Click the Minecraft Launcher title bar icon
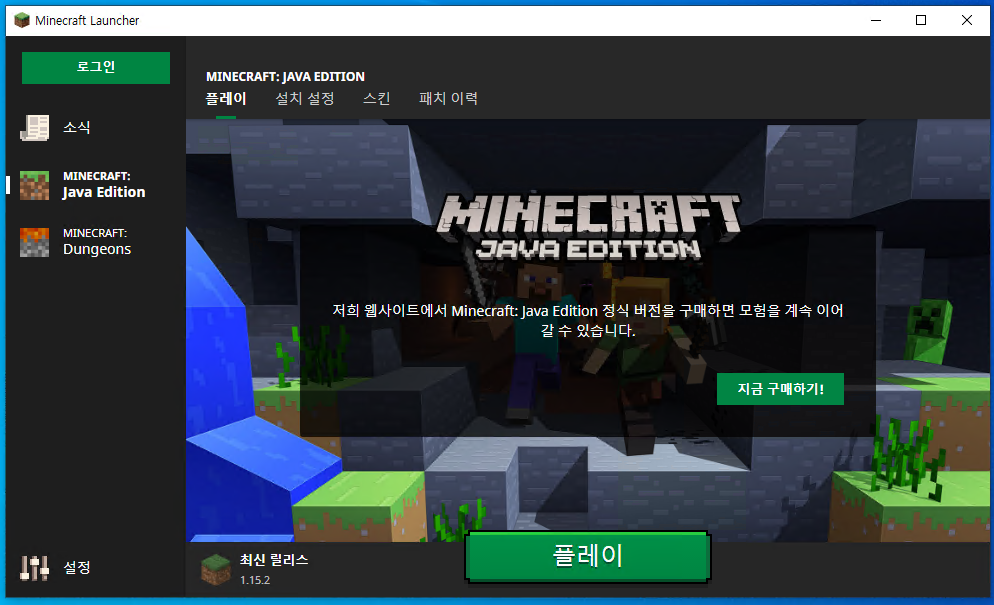 (22, 20)
